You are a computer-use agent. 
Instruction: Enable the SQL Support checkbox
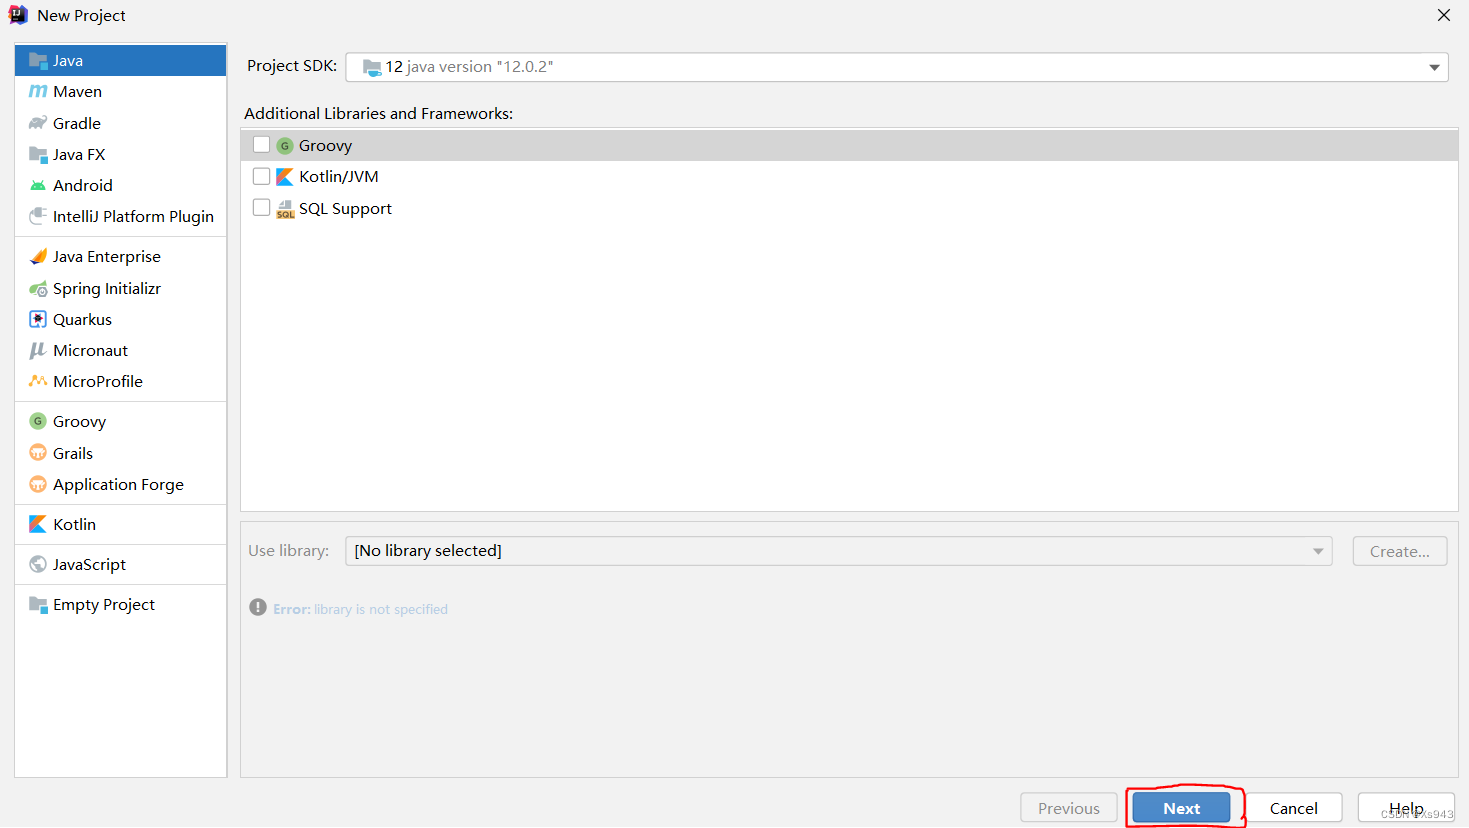[262, 208]
